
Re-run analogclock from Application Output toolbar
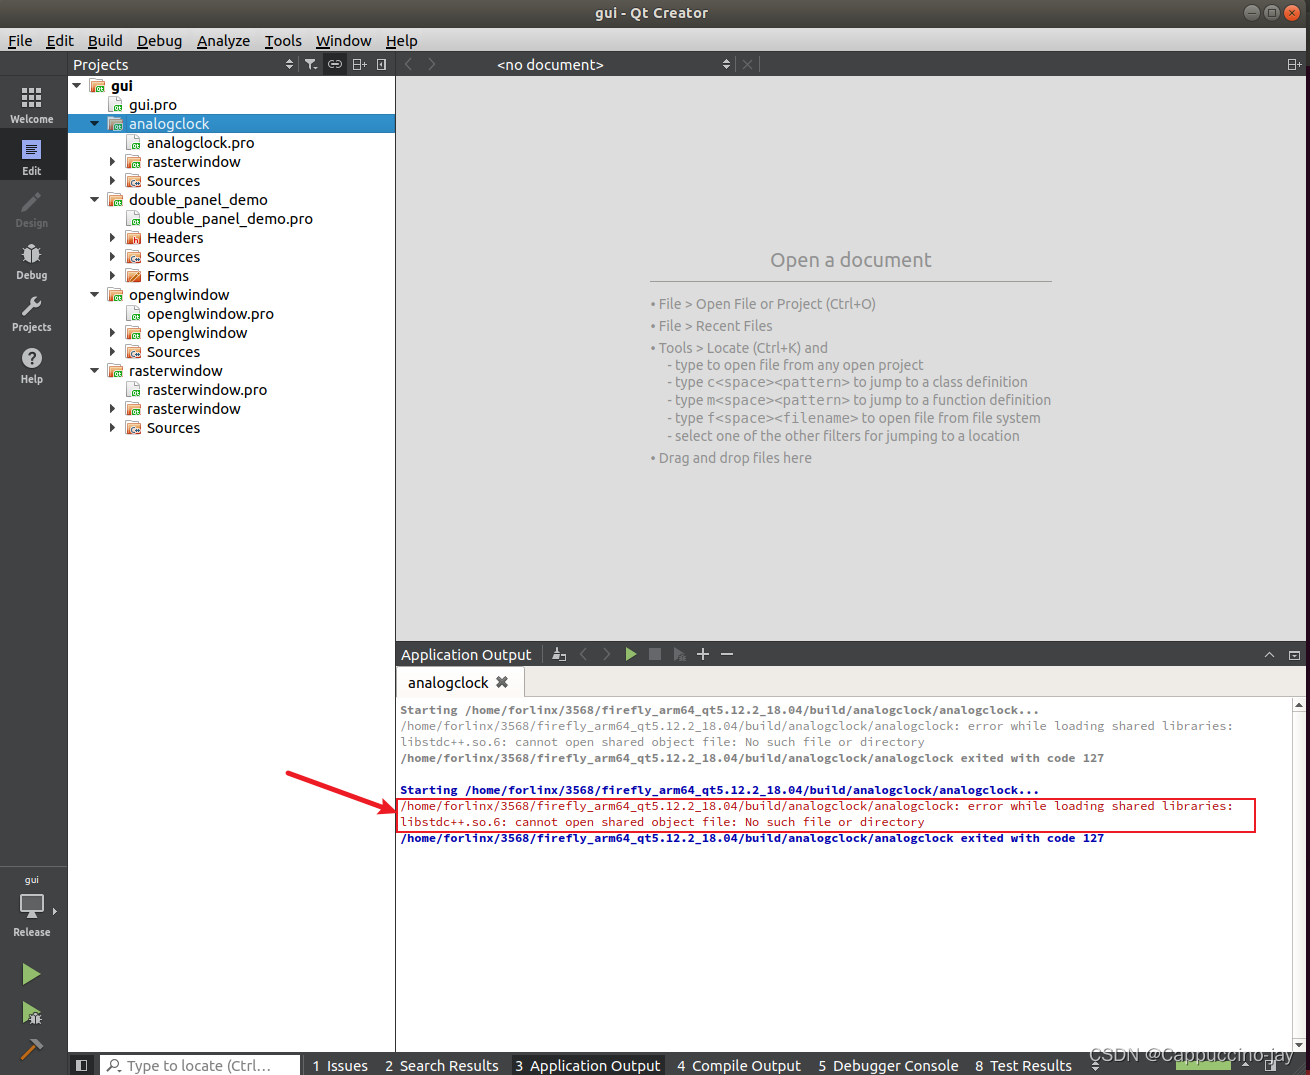(631, 654)
